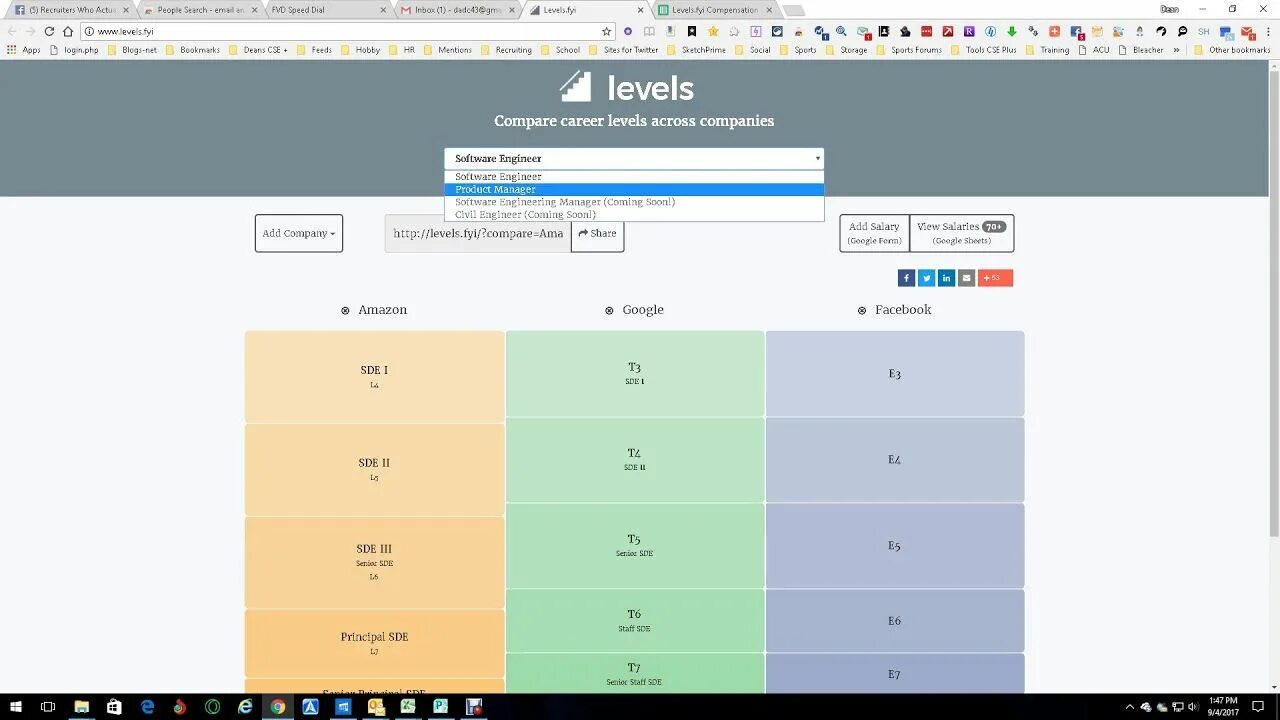Click the purple R extension icon

pos(969,31)
